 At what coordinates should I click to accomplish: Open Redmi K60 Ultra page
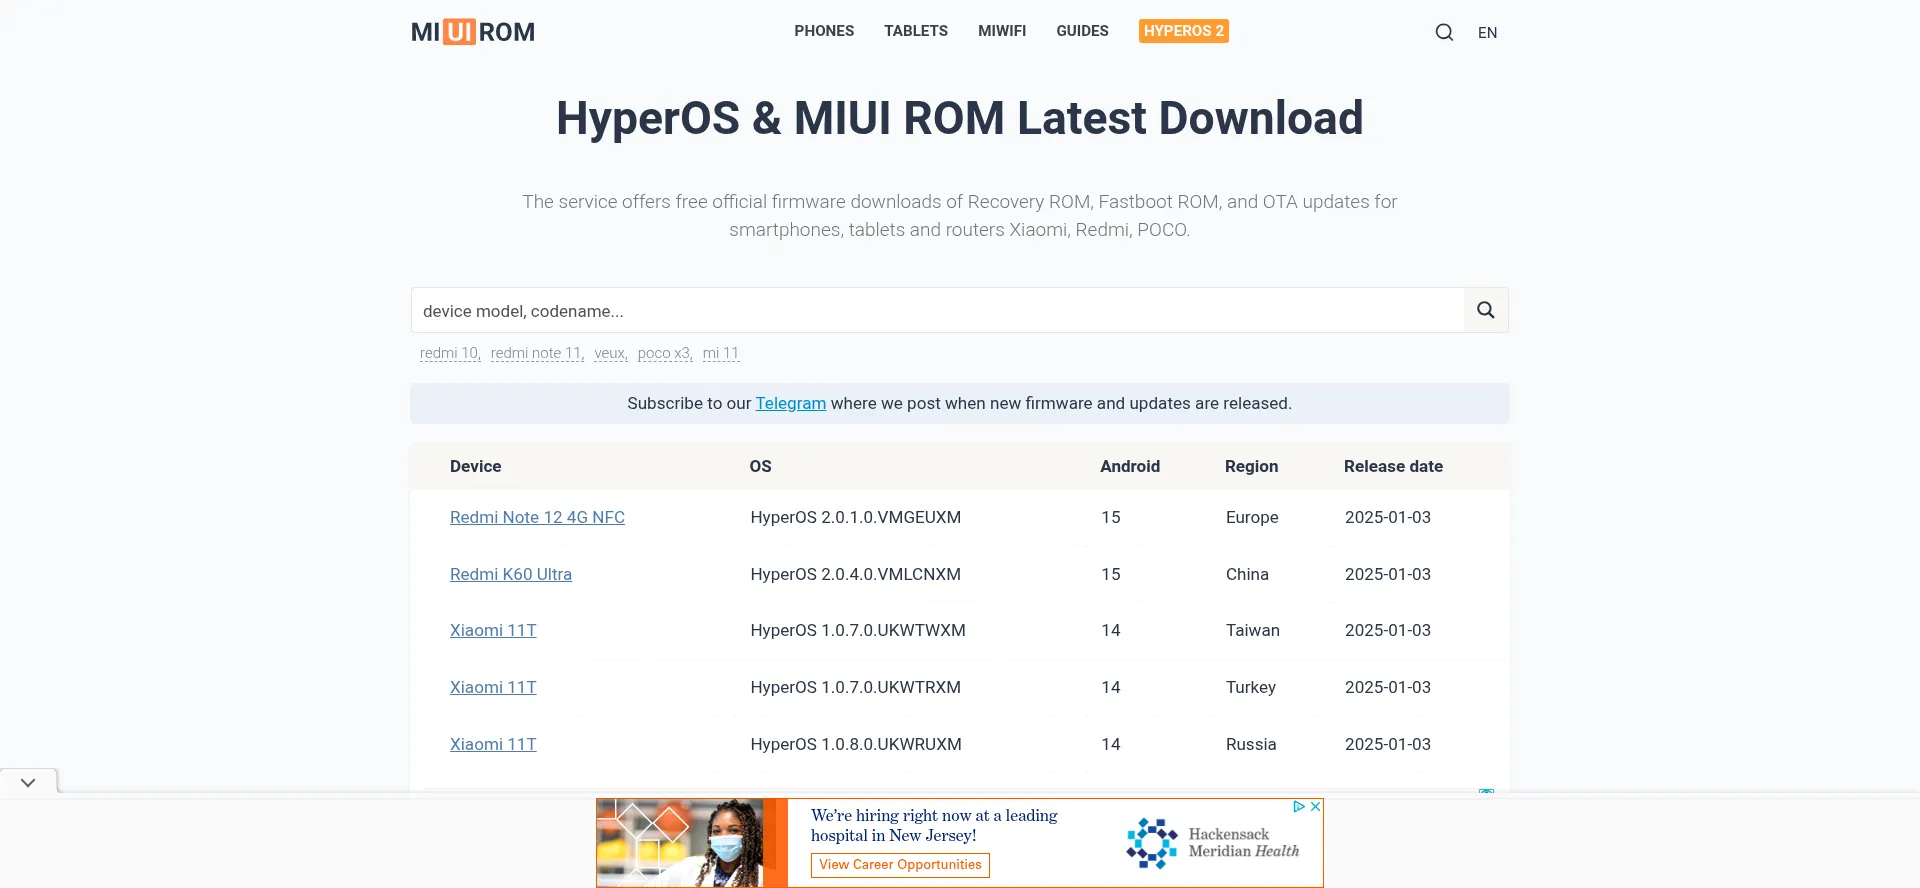(x=511, y=574)
